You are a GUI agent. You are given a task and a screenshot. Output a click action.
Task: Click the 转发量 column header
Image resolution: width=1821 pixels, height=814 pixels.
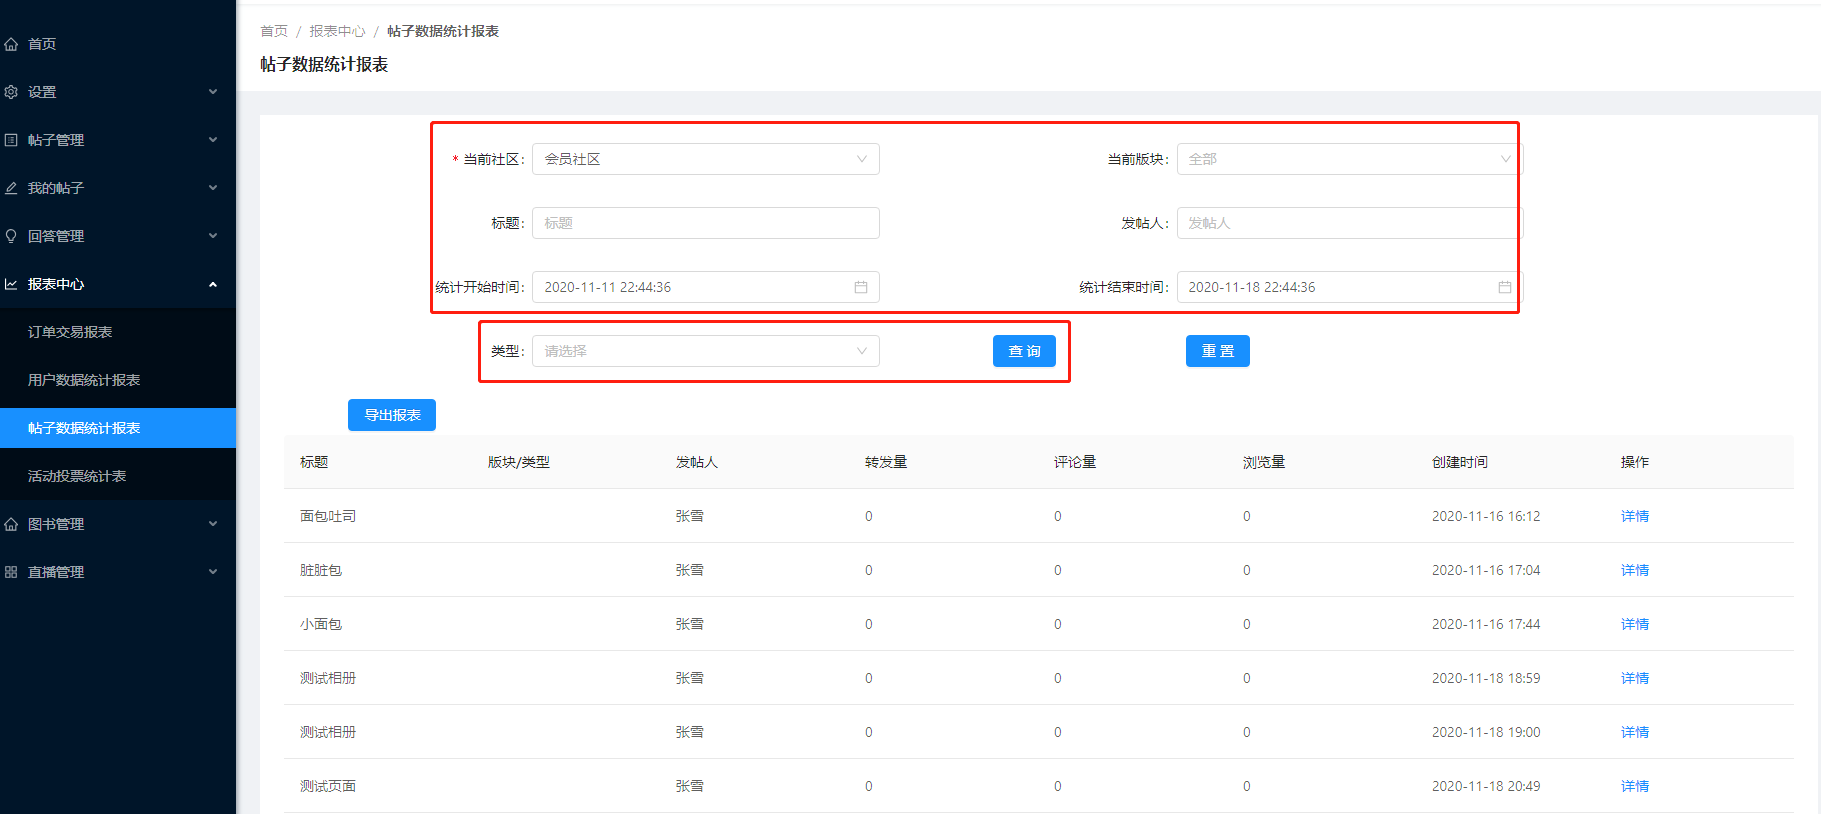coord(886,462)
